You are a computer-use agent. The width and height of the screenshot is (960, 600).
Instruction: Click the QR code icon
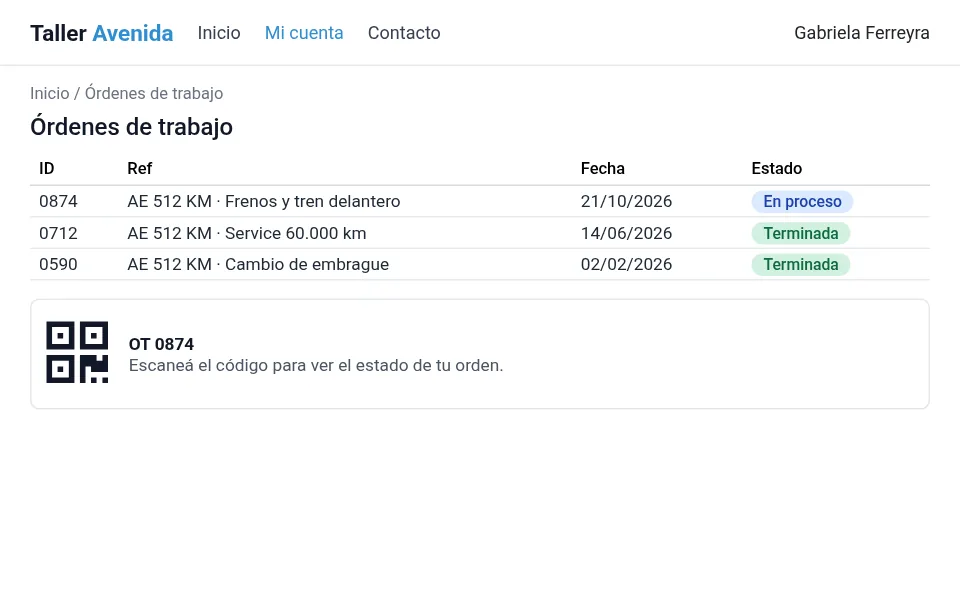(x=77, y=352)
